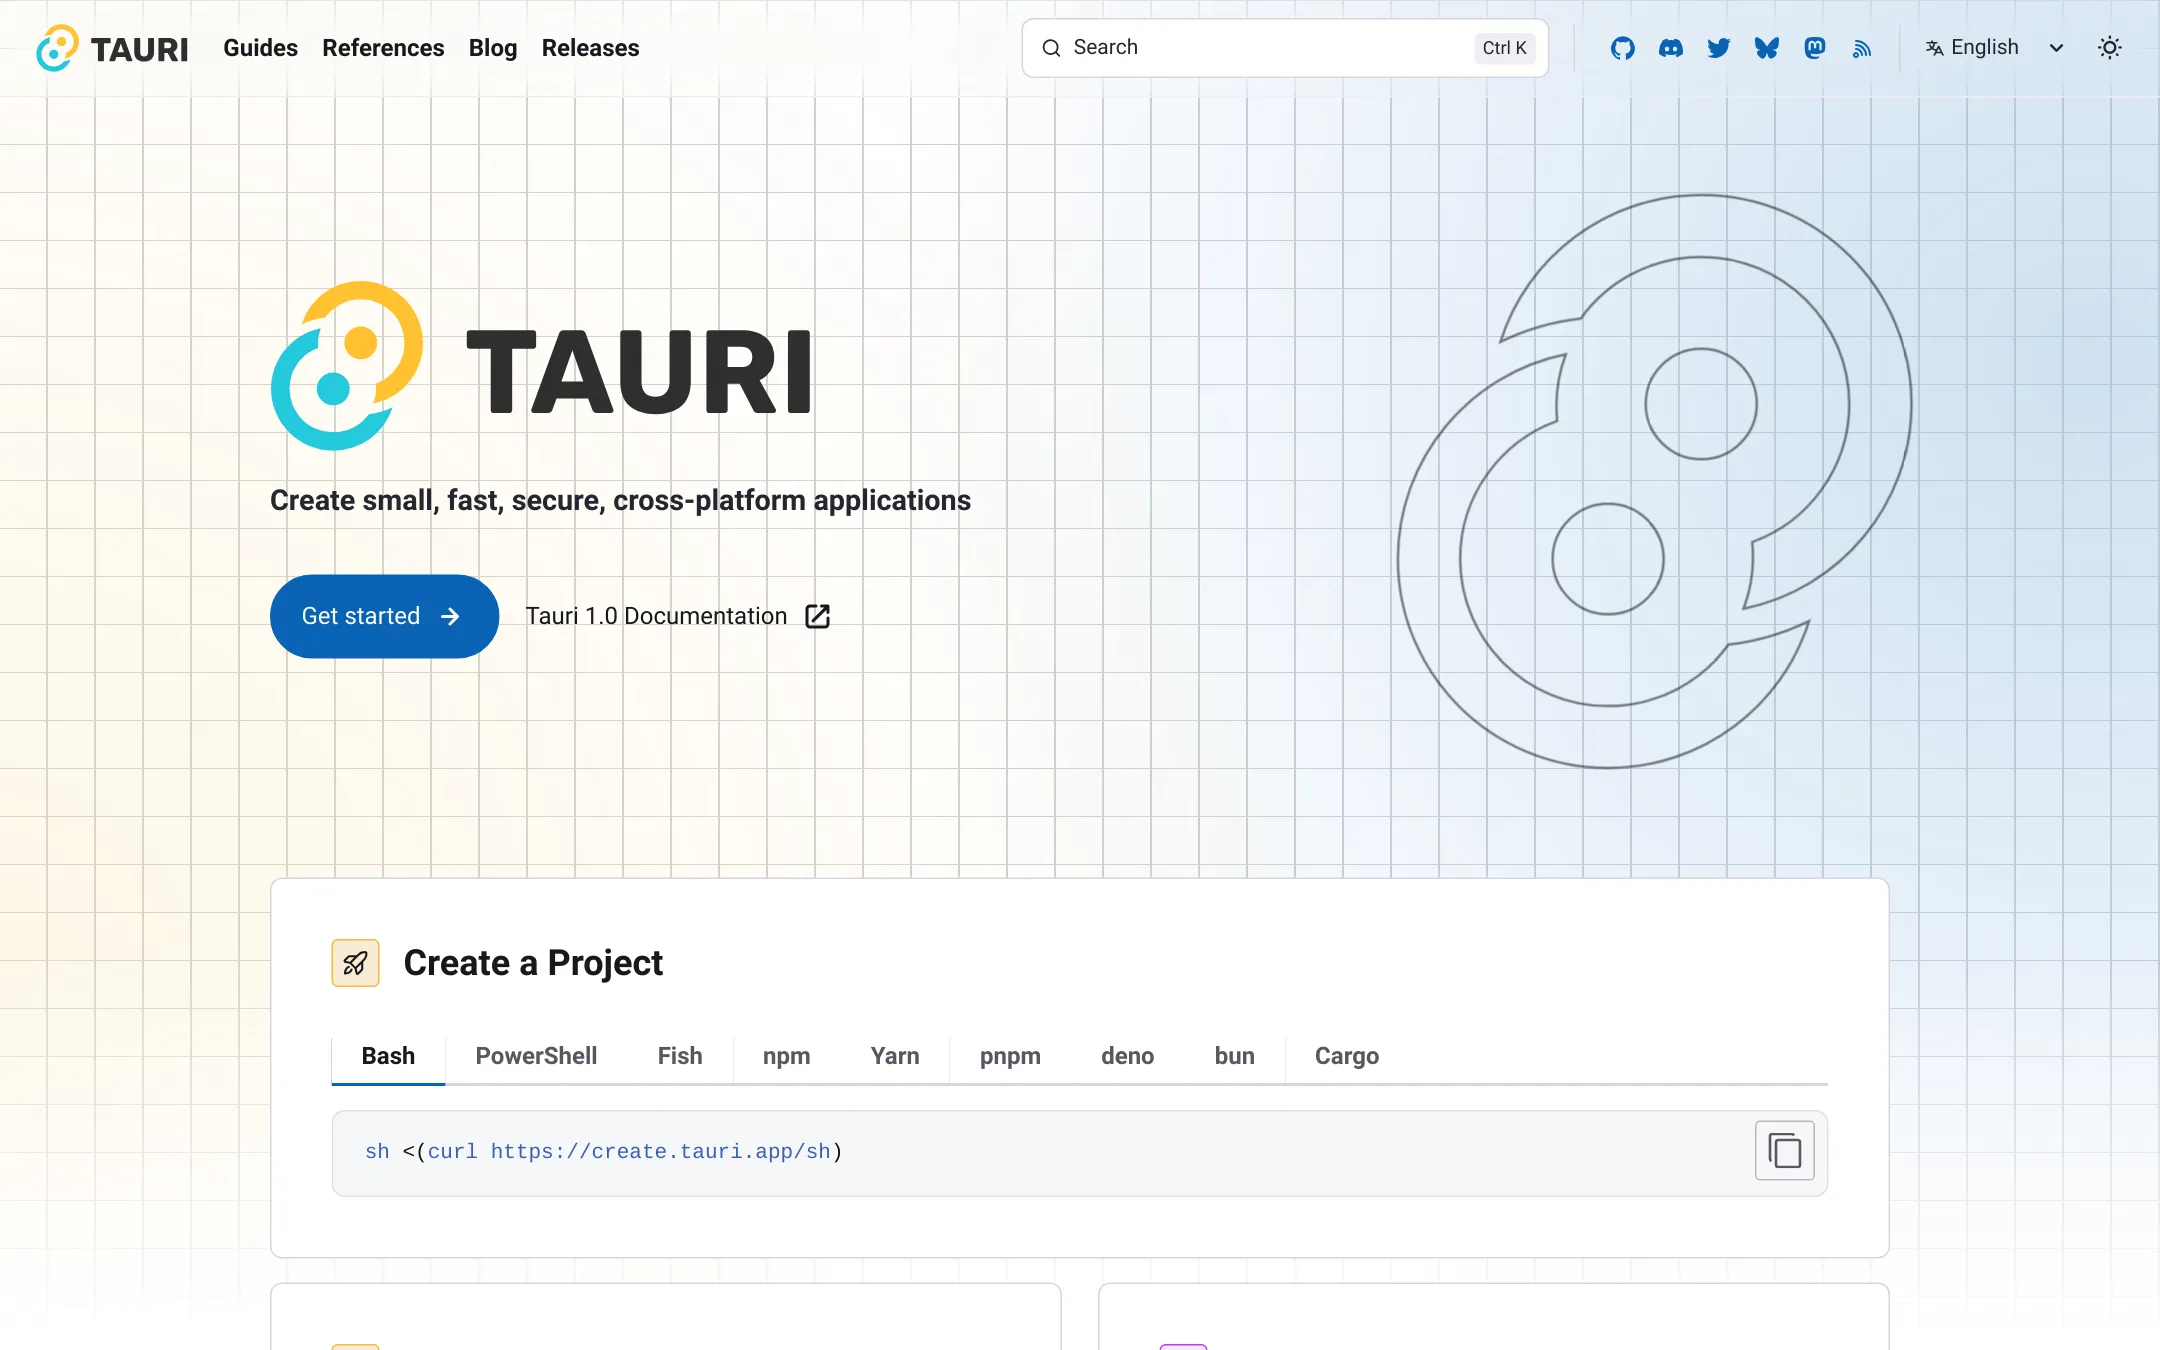The width and height of the screenshot is (2160, 1350).
Task: Select the Bash tab
Action: tap(388, 1056)
